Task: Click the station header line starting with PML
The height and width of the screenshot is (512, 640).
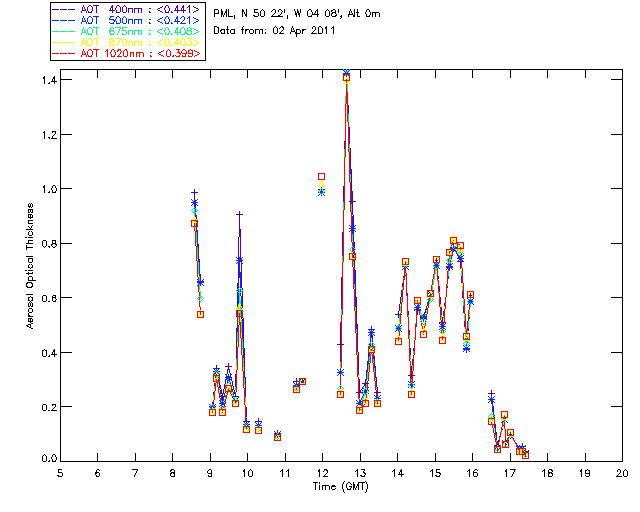Action: tap(297, 14)
